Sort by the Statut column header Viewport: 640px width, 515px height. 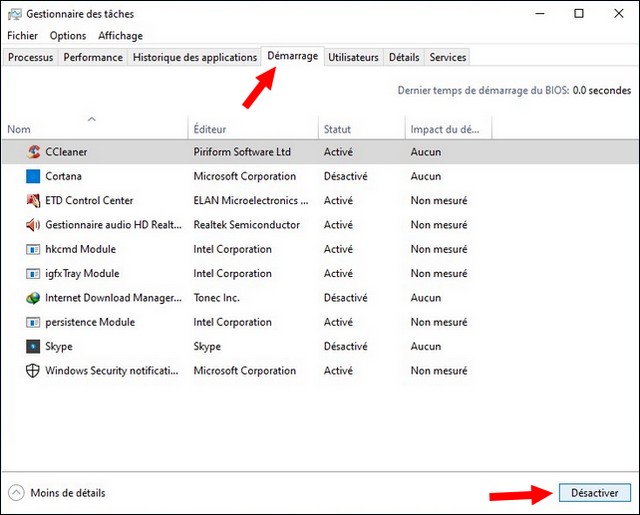(x=362, y=127)
